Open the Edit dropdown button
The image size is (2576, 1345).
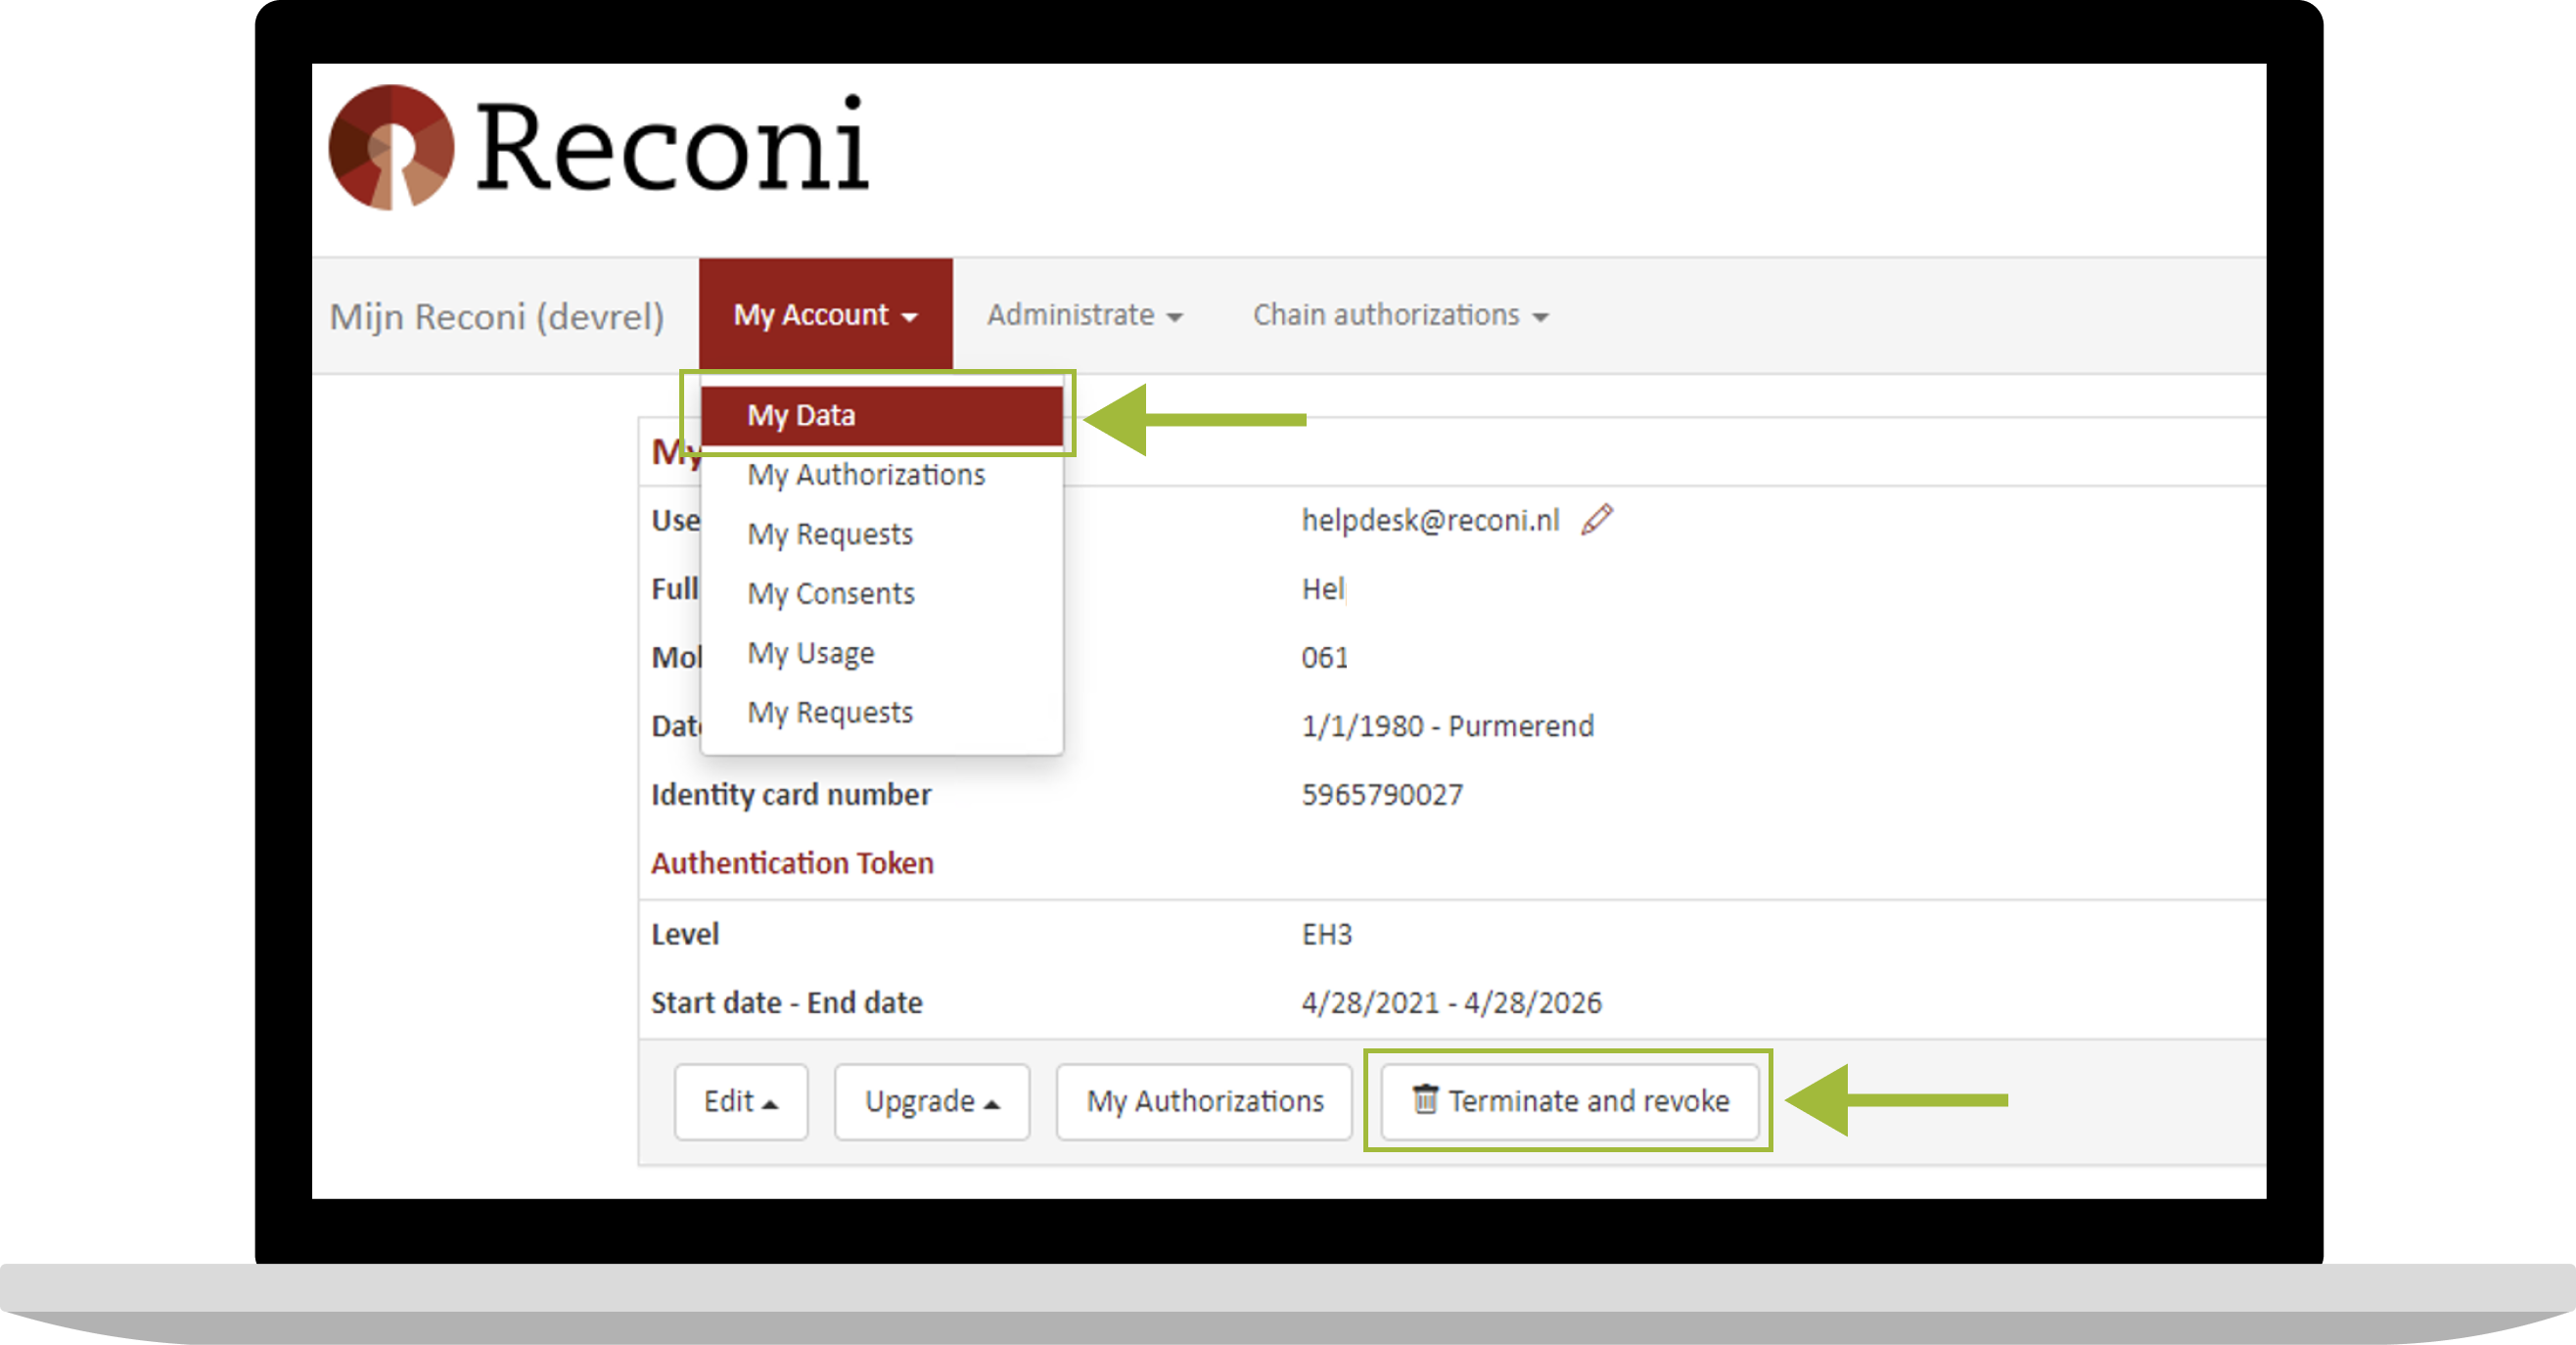(741, 1101)
